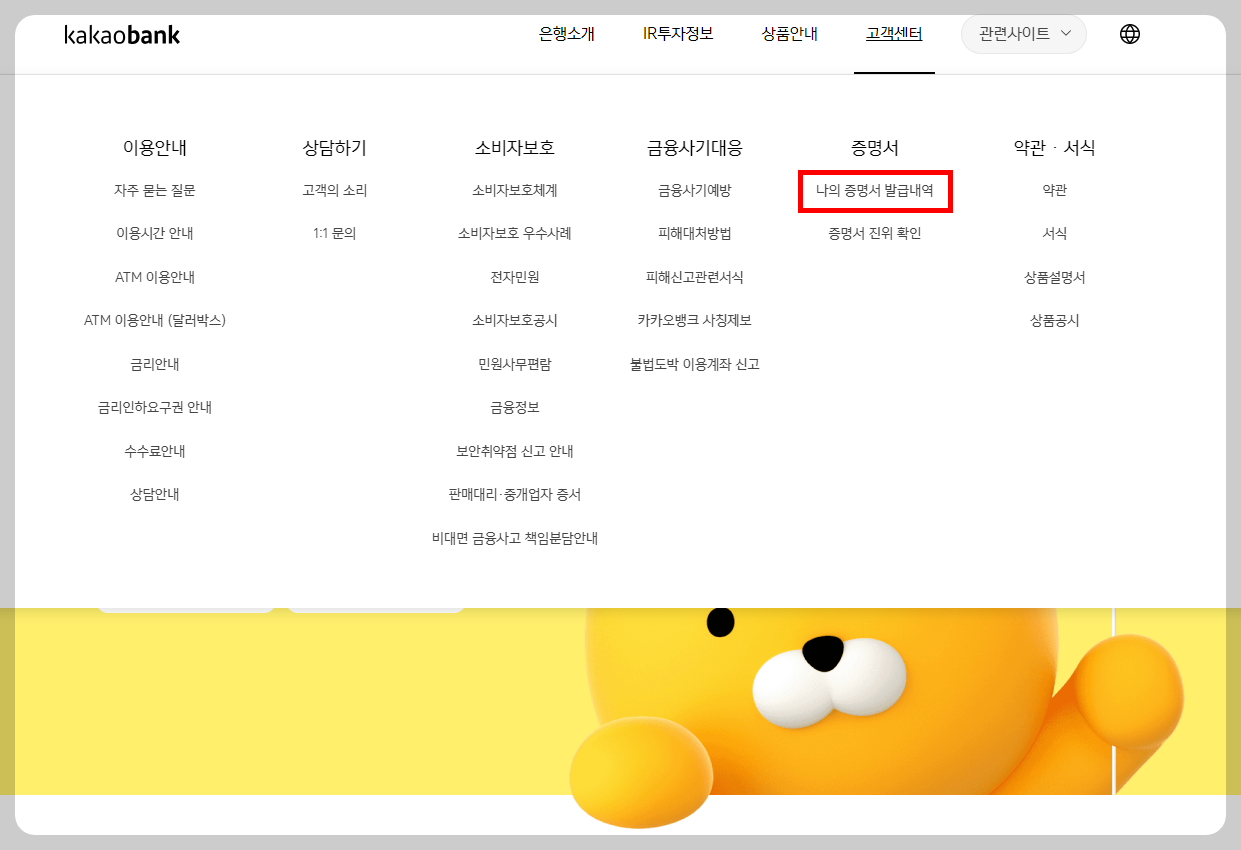Open 상품설명서 link
This screenshot has height=850, width=1241.
pos(1055,277)
